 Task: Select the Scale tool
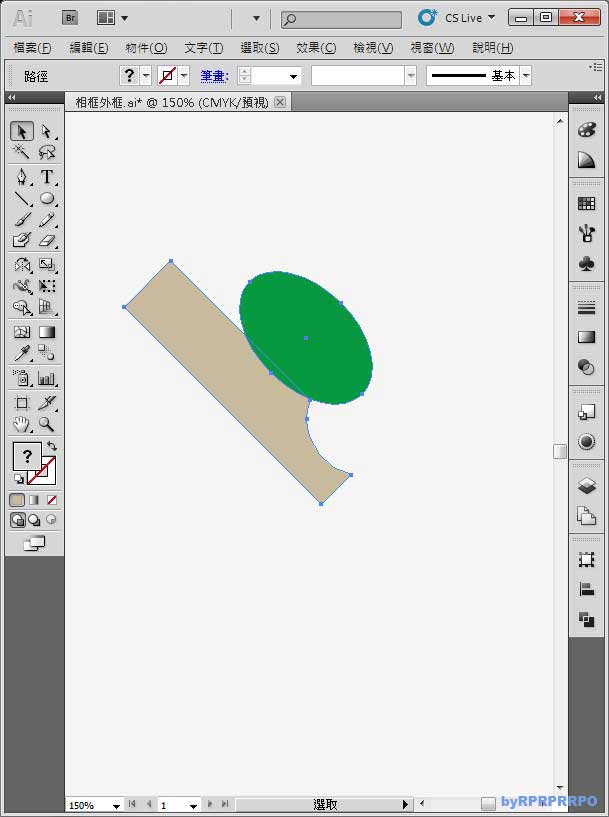pyautogui.click(x=46, y=265)
